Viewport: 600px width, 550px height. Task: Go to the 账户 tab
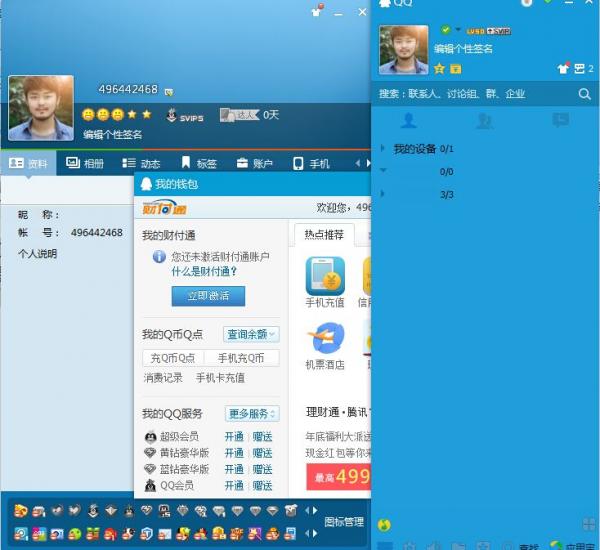coord(254,163)
